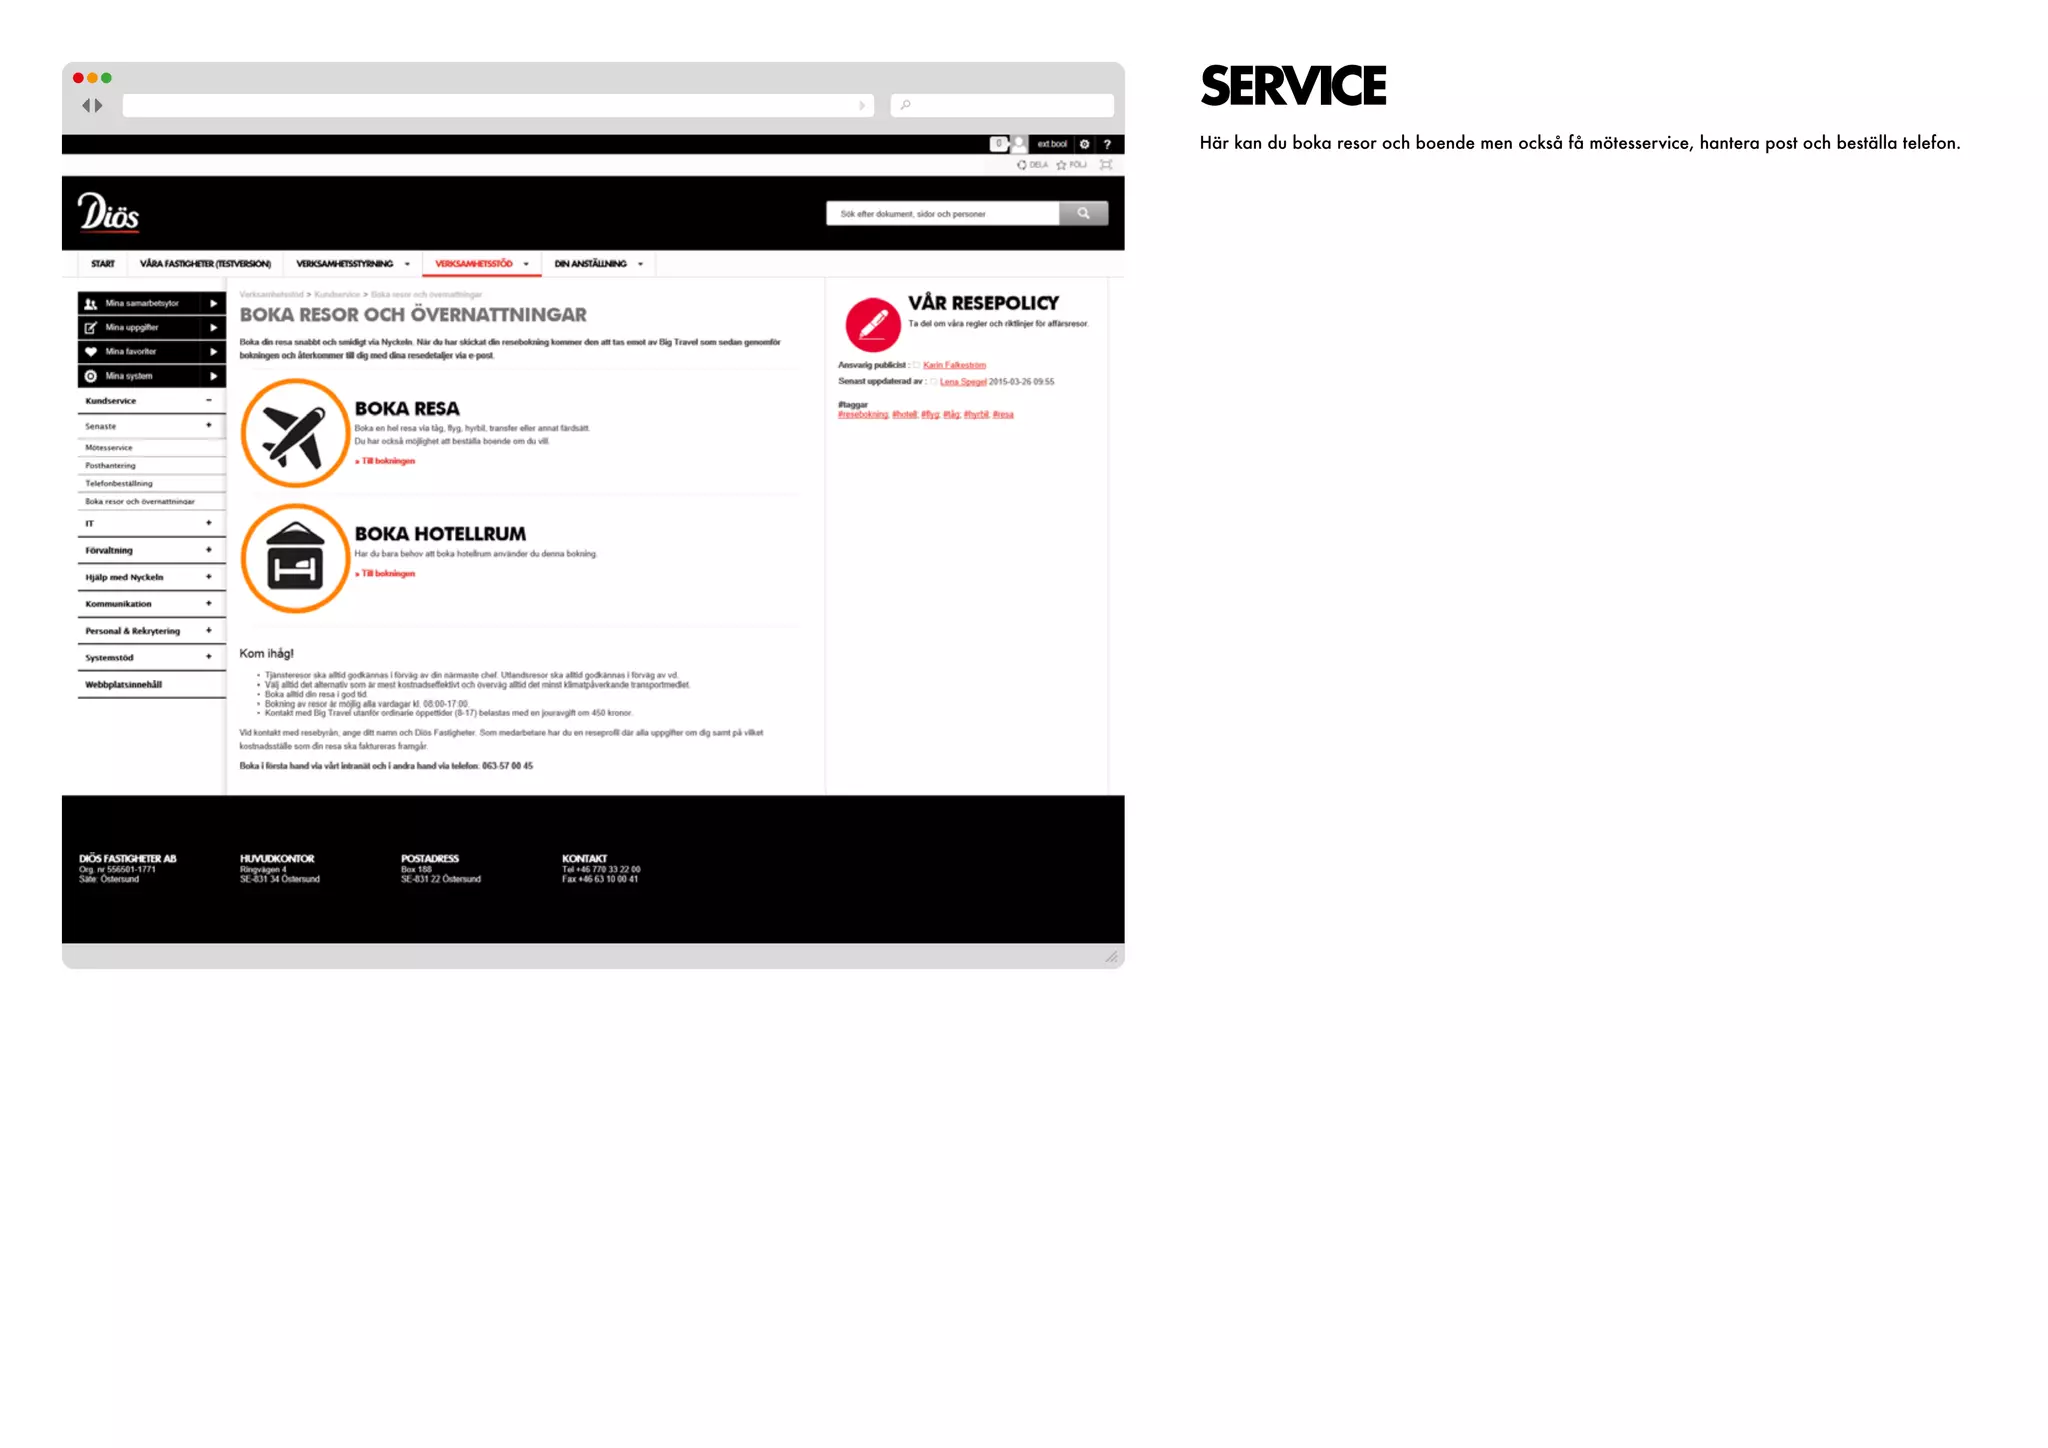
Task: Open the notification counter badge
Action: [998, 144]
